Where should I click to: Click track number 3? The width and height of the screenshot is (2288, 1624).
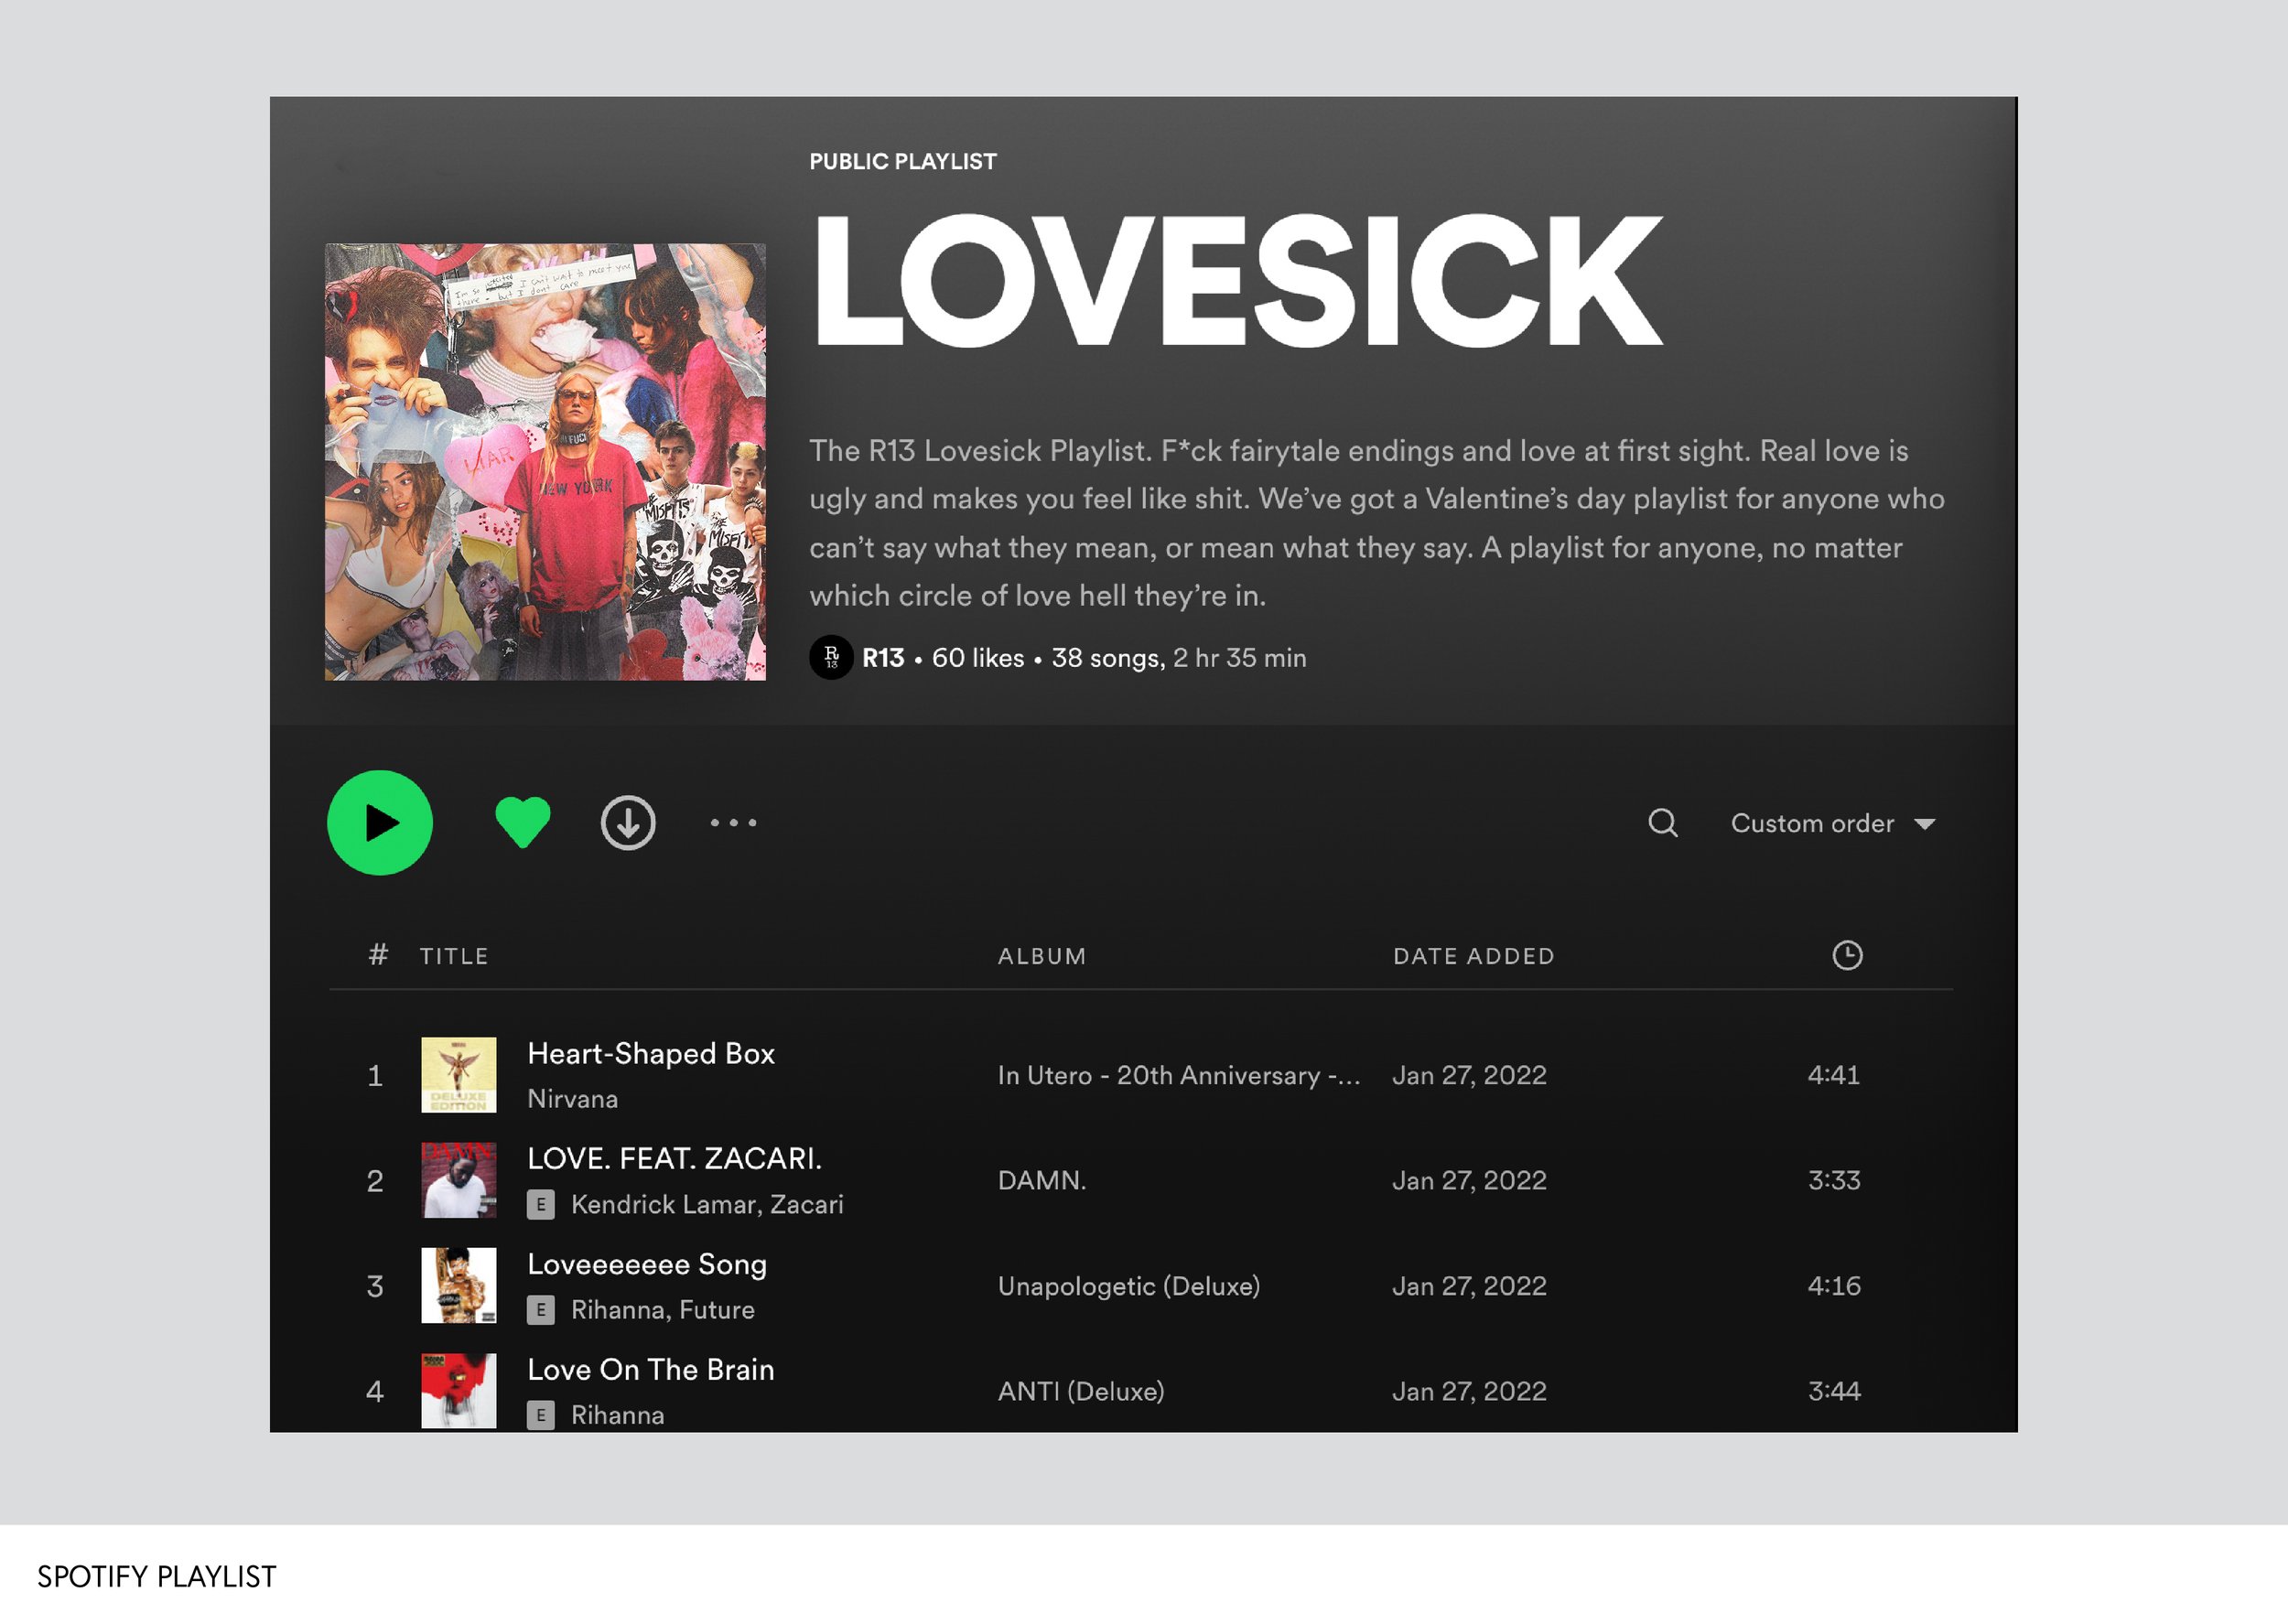point(375,1286)
